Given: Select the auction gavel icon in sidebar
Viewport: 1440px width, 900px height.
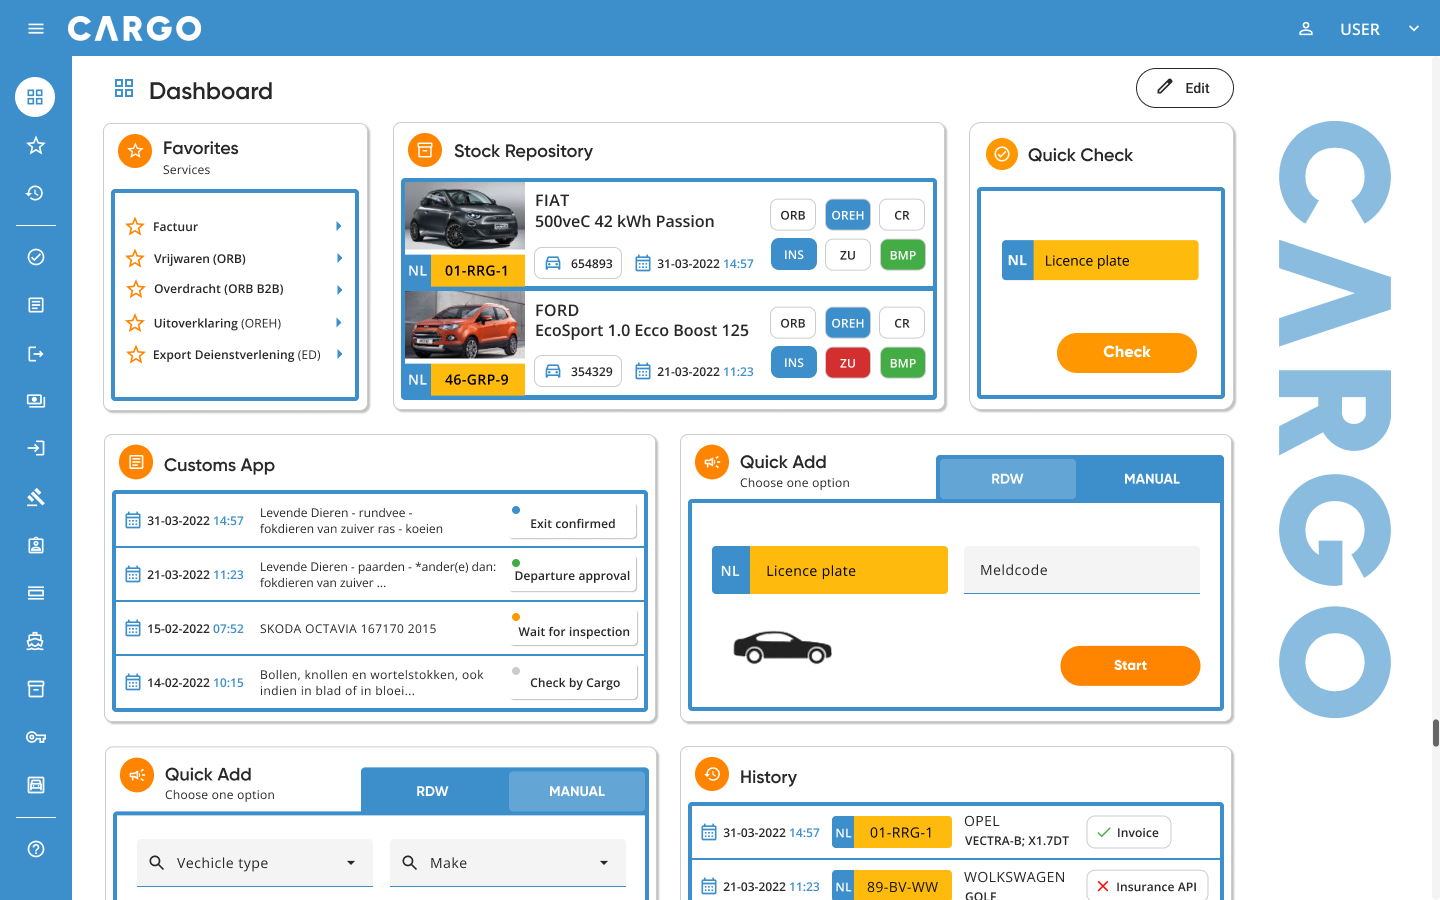Looking at the screenshot, I should tap(35, 496).
